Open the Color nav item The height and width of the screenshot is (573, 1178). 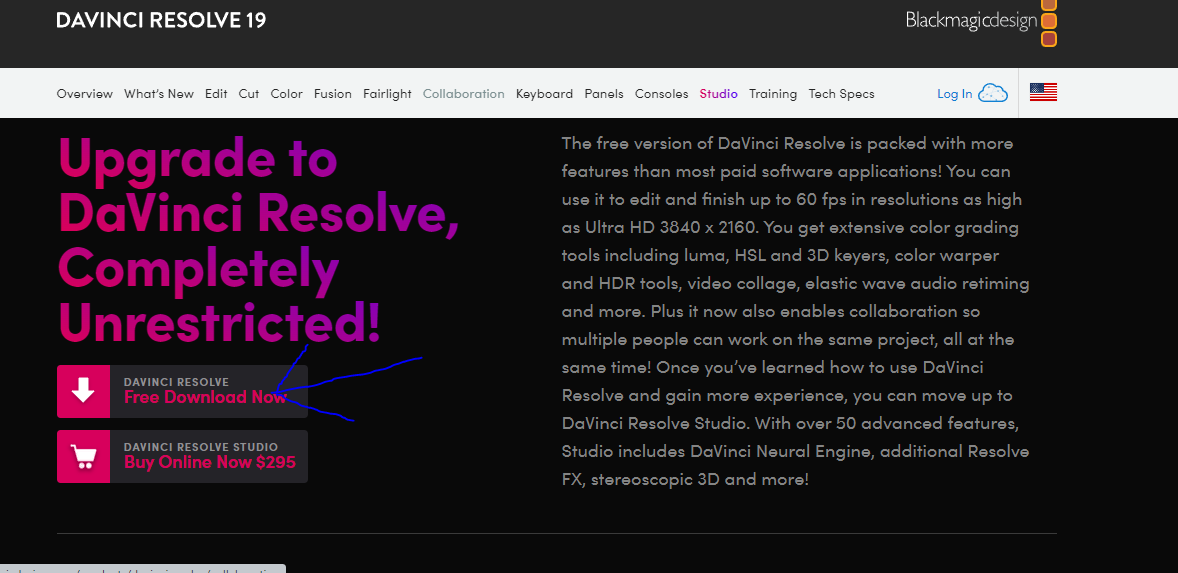(x=286, y=94)
